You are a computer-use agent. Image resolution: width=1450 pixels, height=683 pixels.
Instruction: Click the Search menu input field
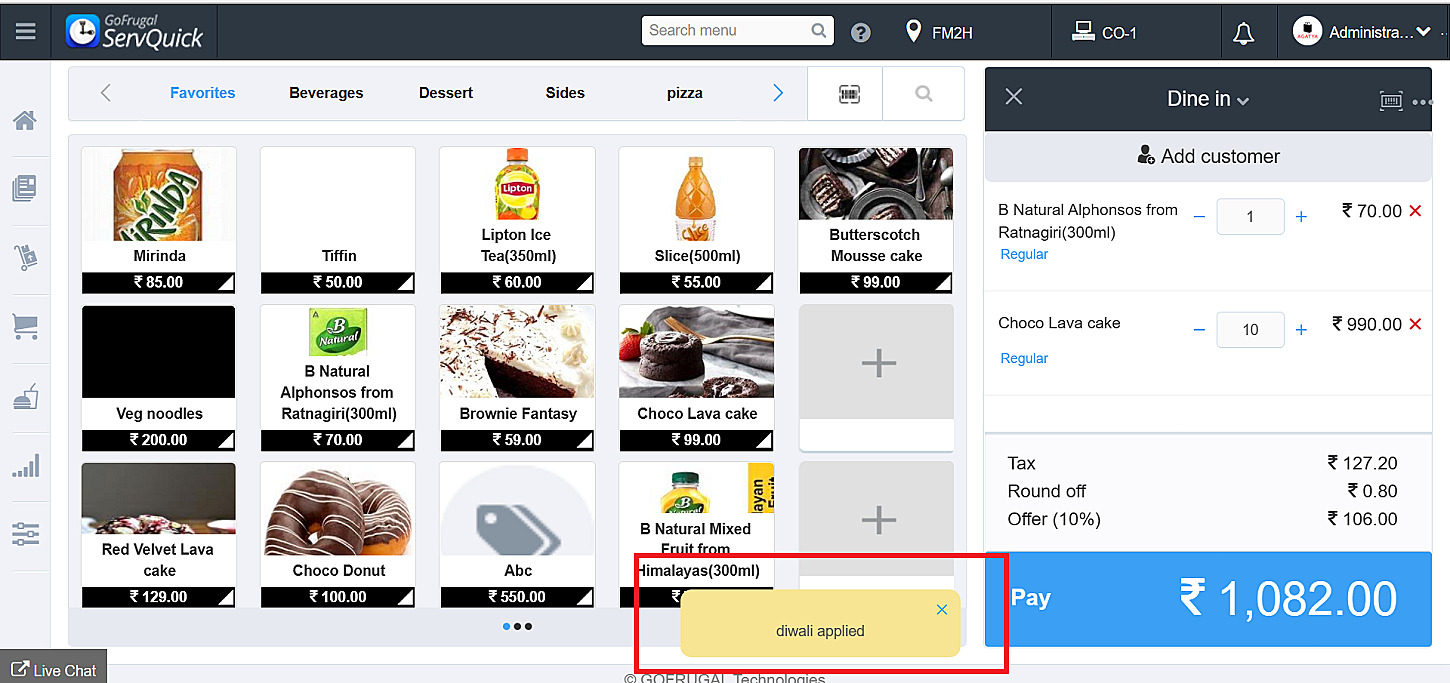click(x=727, y=31)
